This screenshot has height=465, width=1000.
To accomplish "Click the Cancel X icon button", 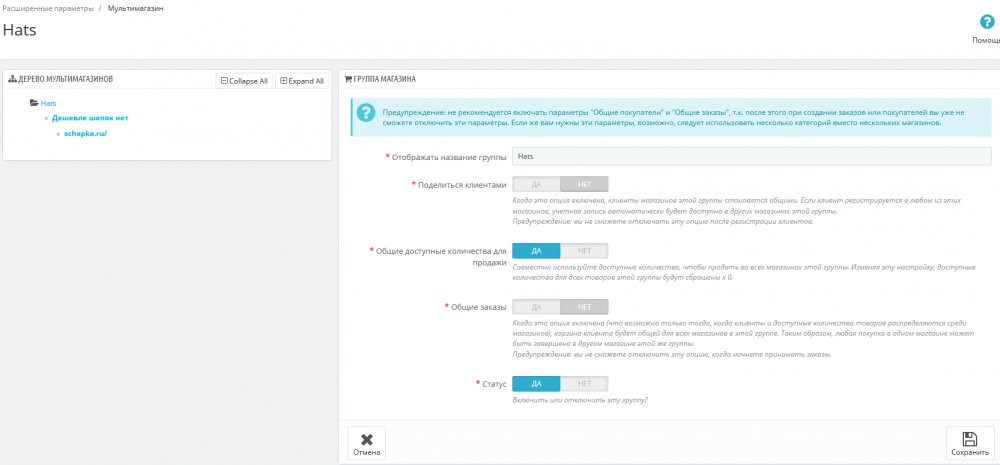I will [x=367, y=443].
